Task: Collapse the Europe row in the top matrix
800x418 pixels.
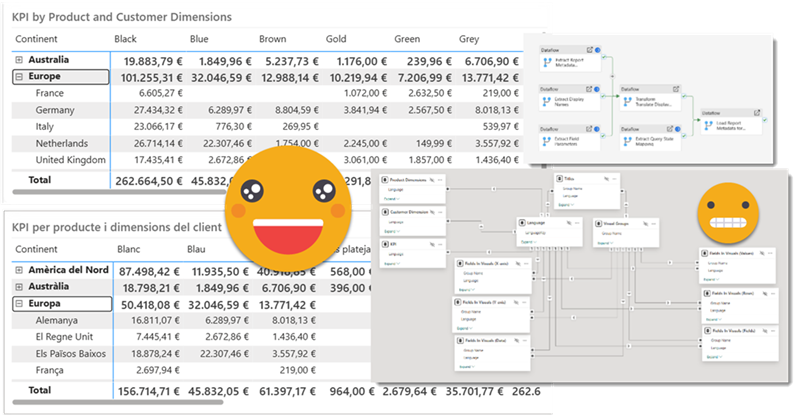Action: click(19, 76)
